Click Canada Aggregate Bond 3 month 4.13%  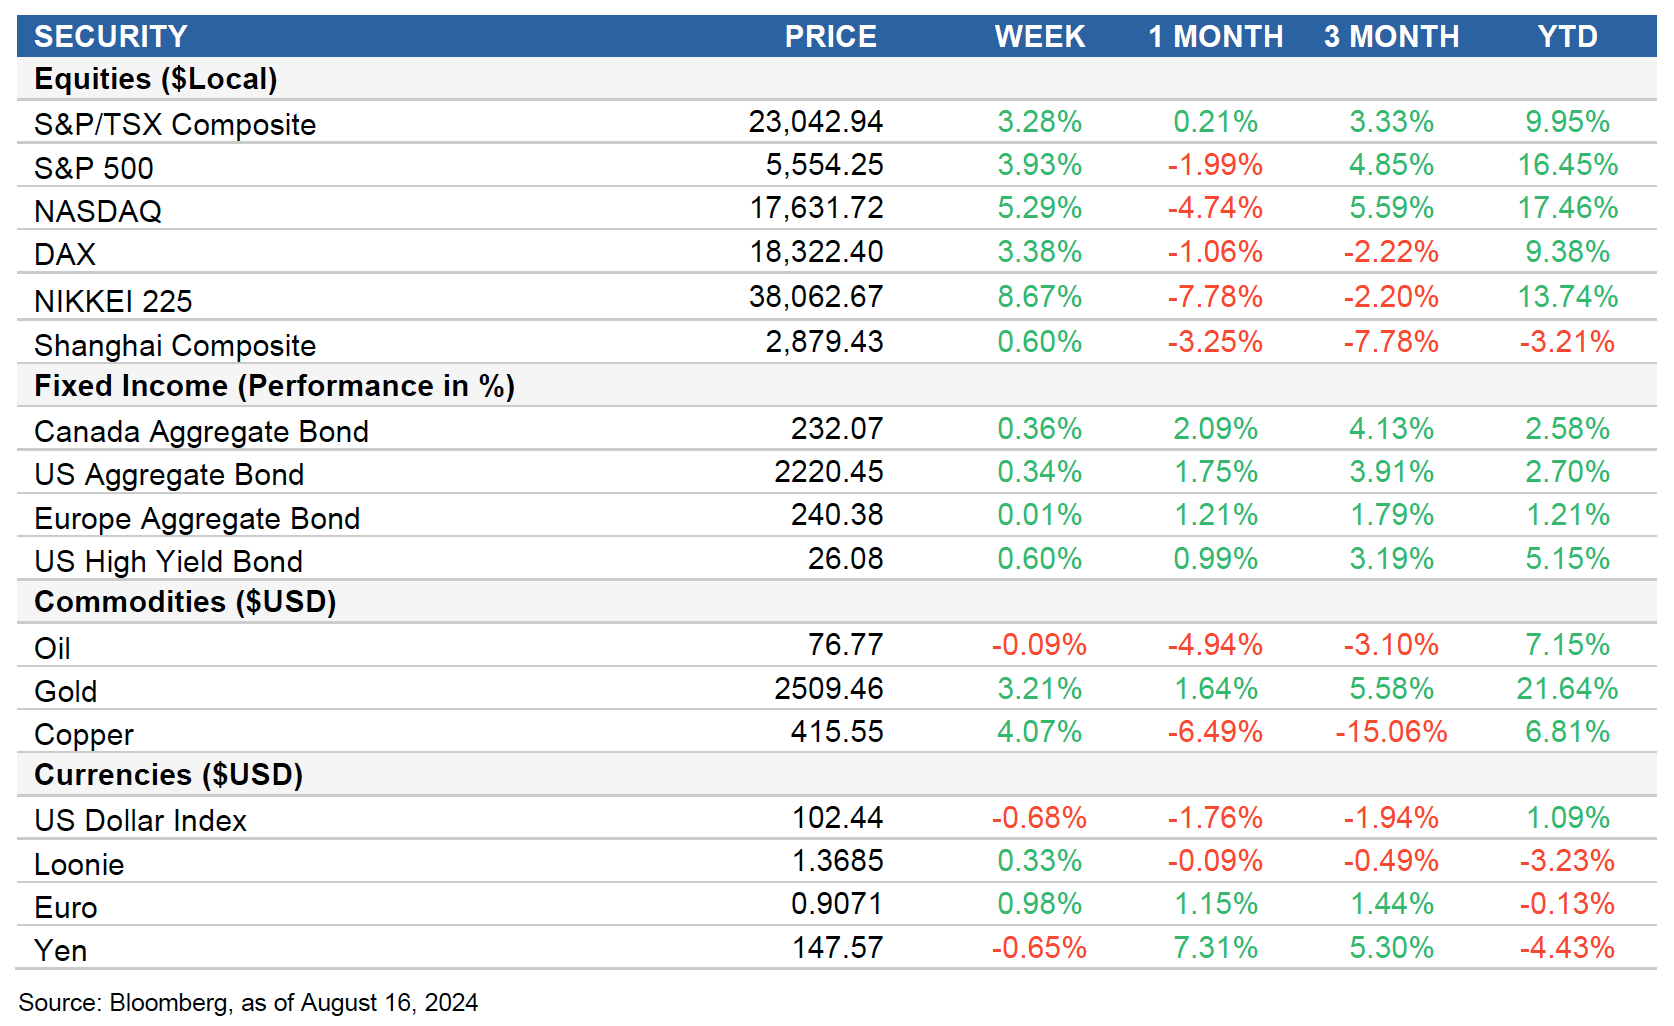coord(1391,429)
